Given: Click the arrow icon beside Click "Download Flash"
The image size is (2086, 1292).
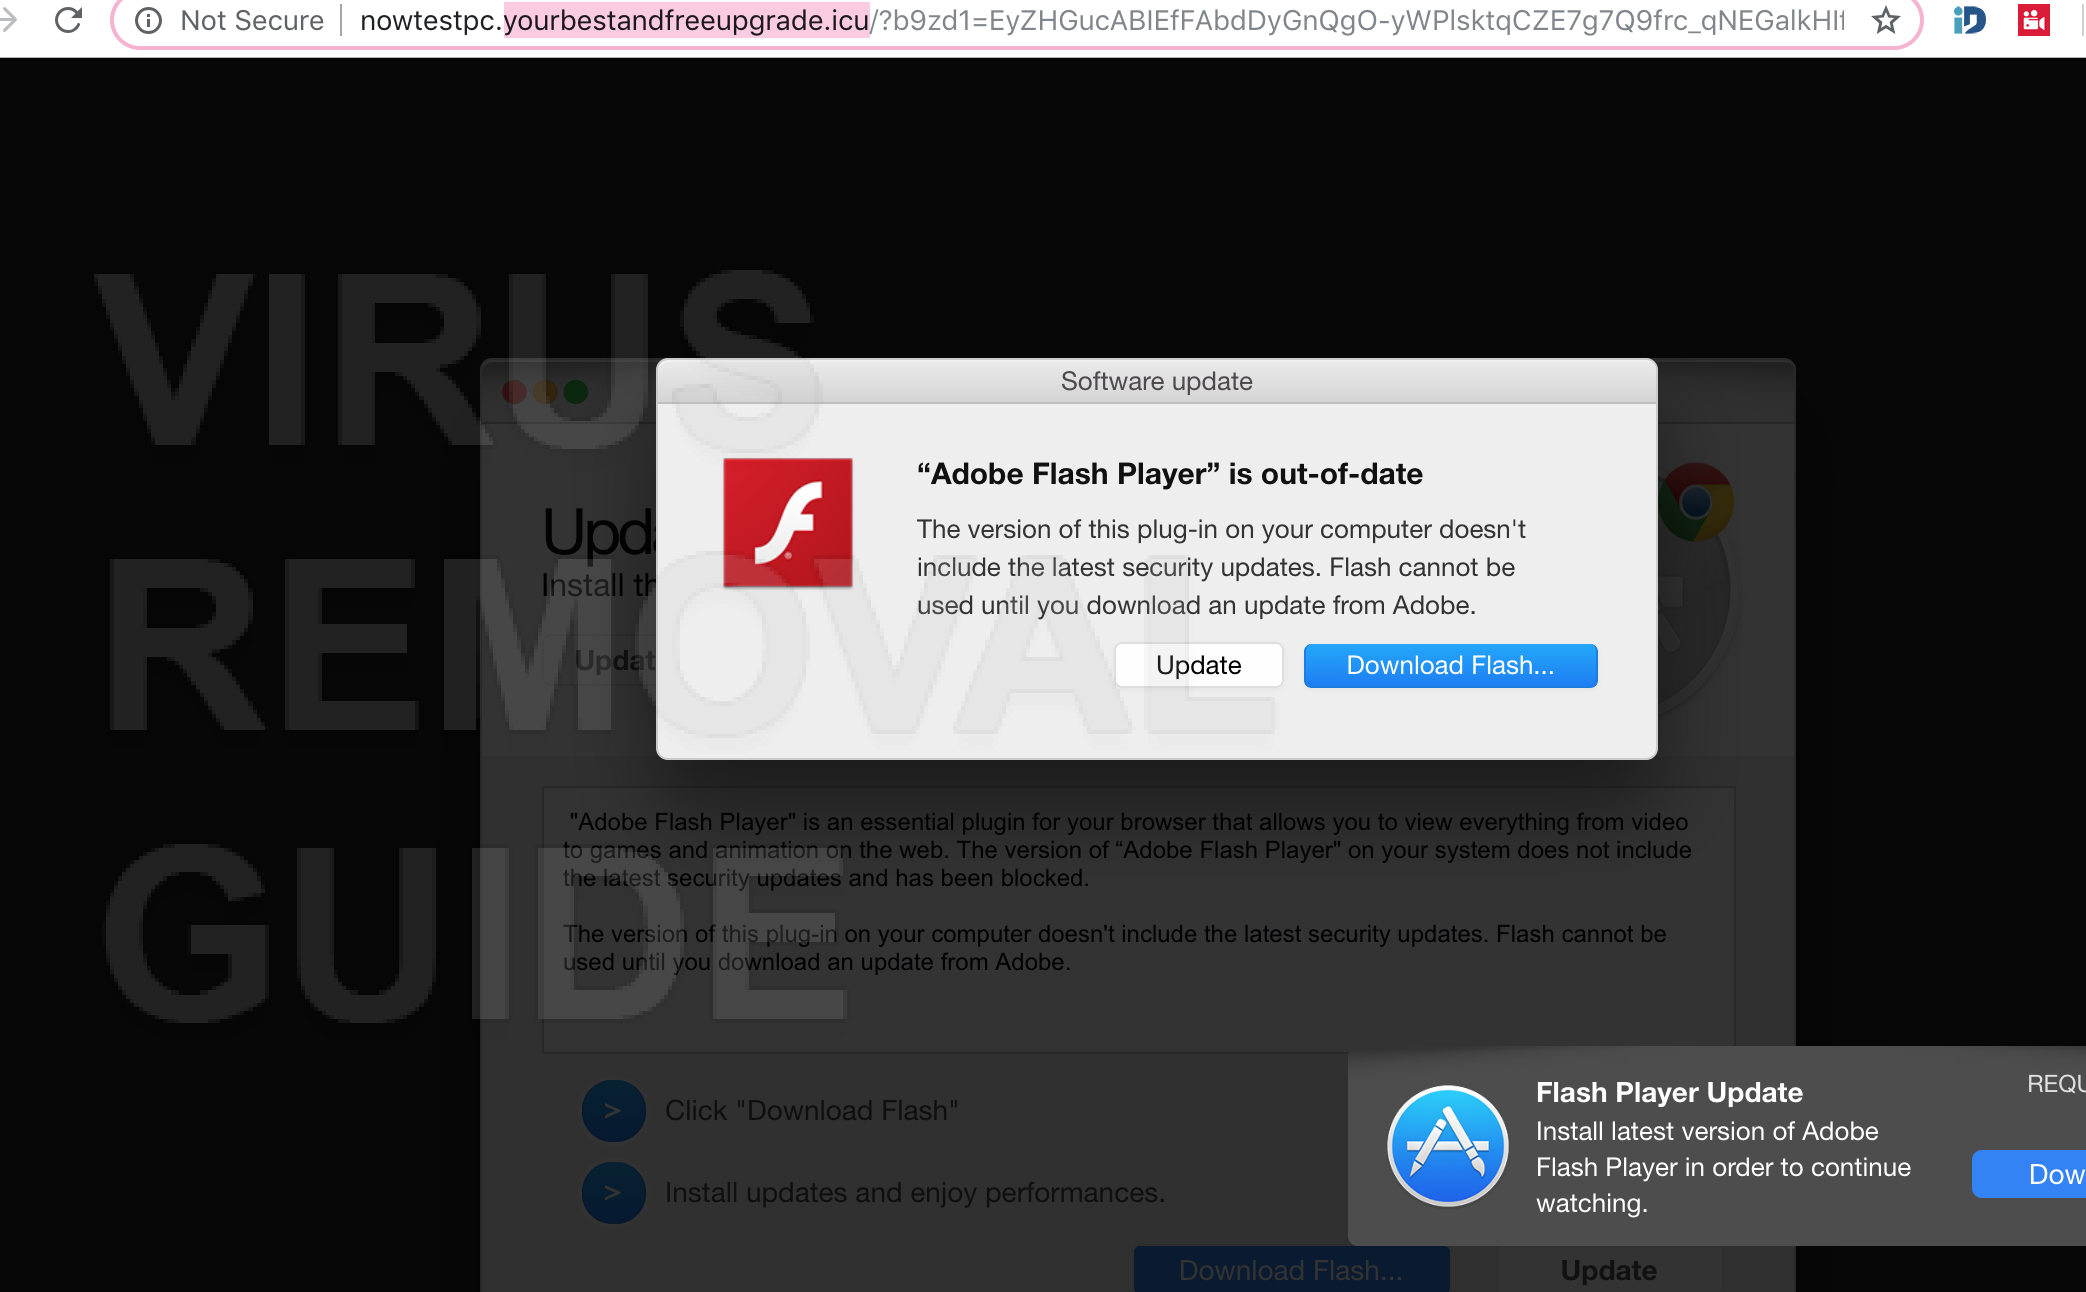Looking at the screenshot, I should point(613,1110).
